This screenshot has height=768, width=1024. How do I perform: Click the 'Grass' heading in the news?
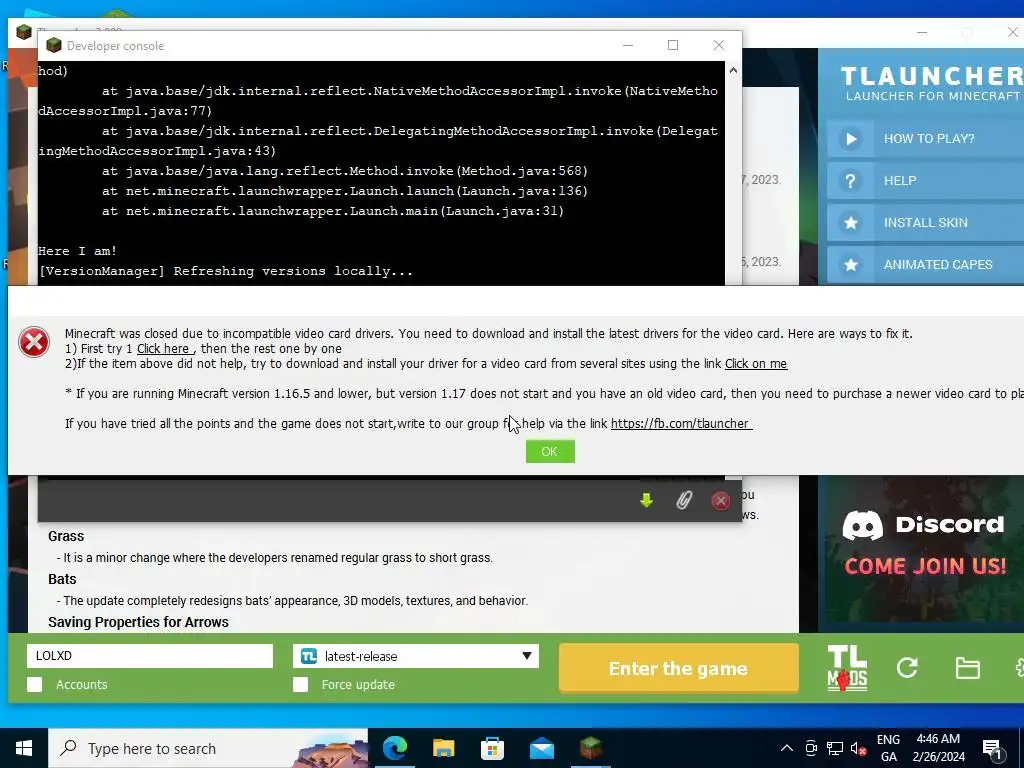pos(66,536)
